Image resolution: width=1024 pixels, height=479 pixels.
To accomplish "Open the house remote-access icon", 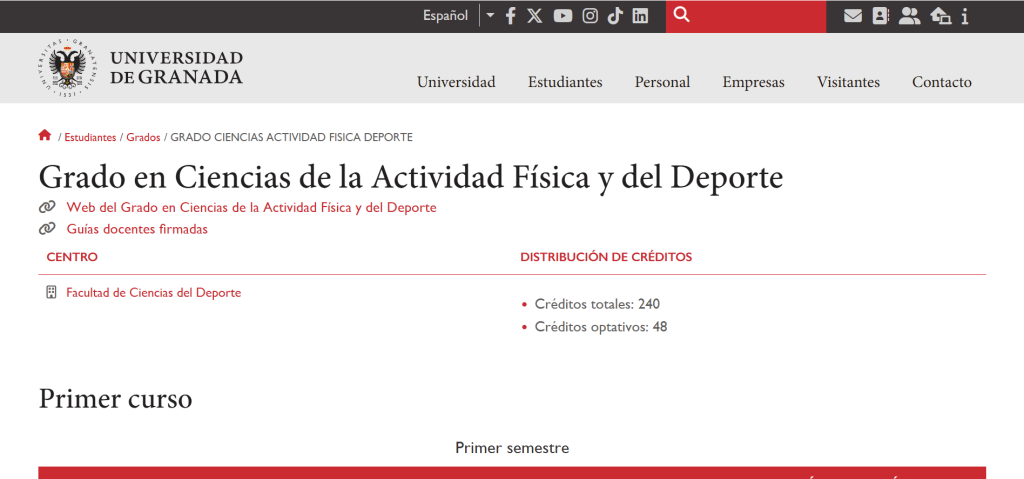I will point(940,16).
